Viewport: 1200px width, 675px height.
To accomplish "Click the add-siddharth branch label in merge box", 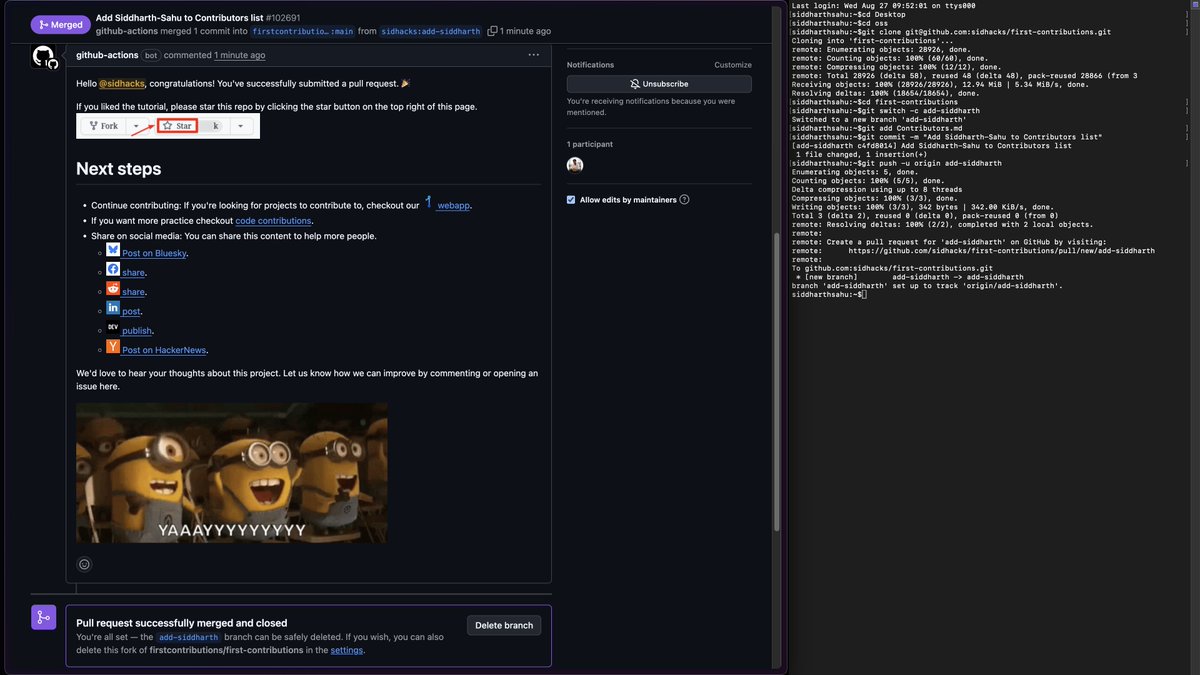I will [x=190, y=637].
